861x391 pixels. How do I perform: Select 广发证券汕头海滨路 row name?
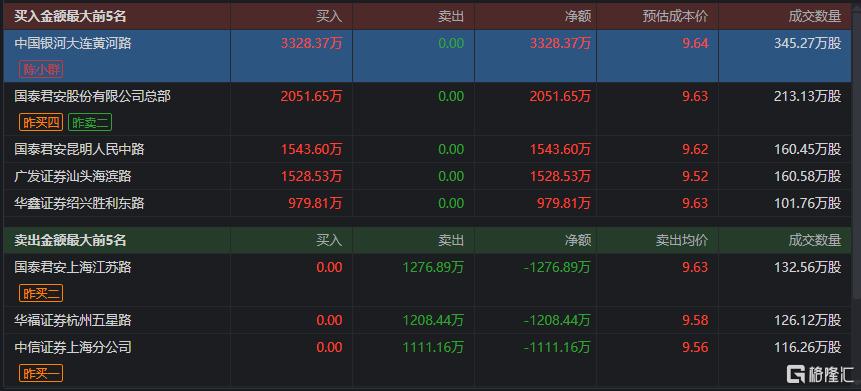pos(73,176)
